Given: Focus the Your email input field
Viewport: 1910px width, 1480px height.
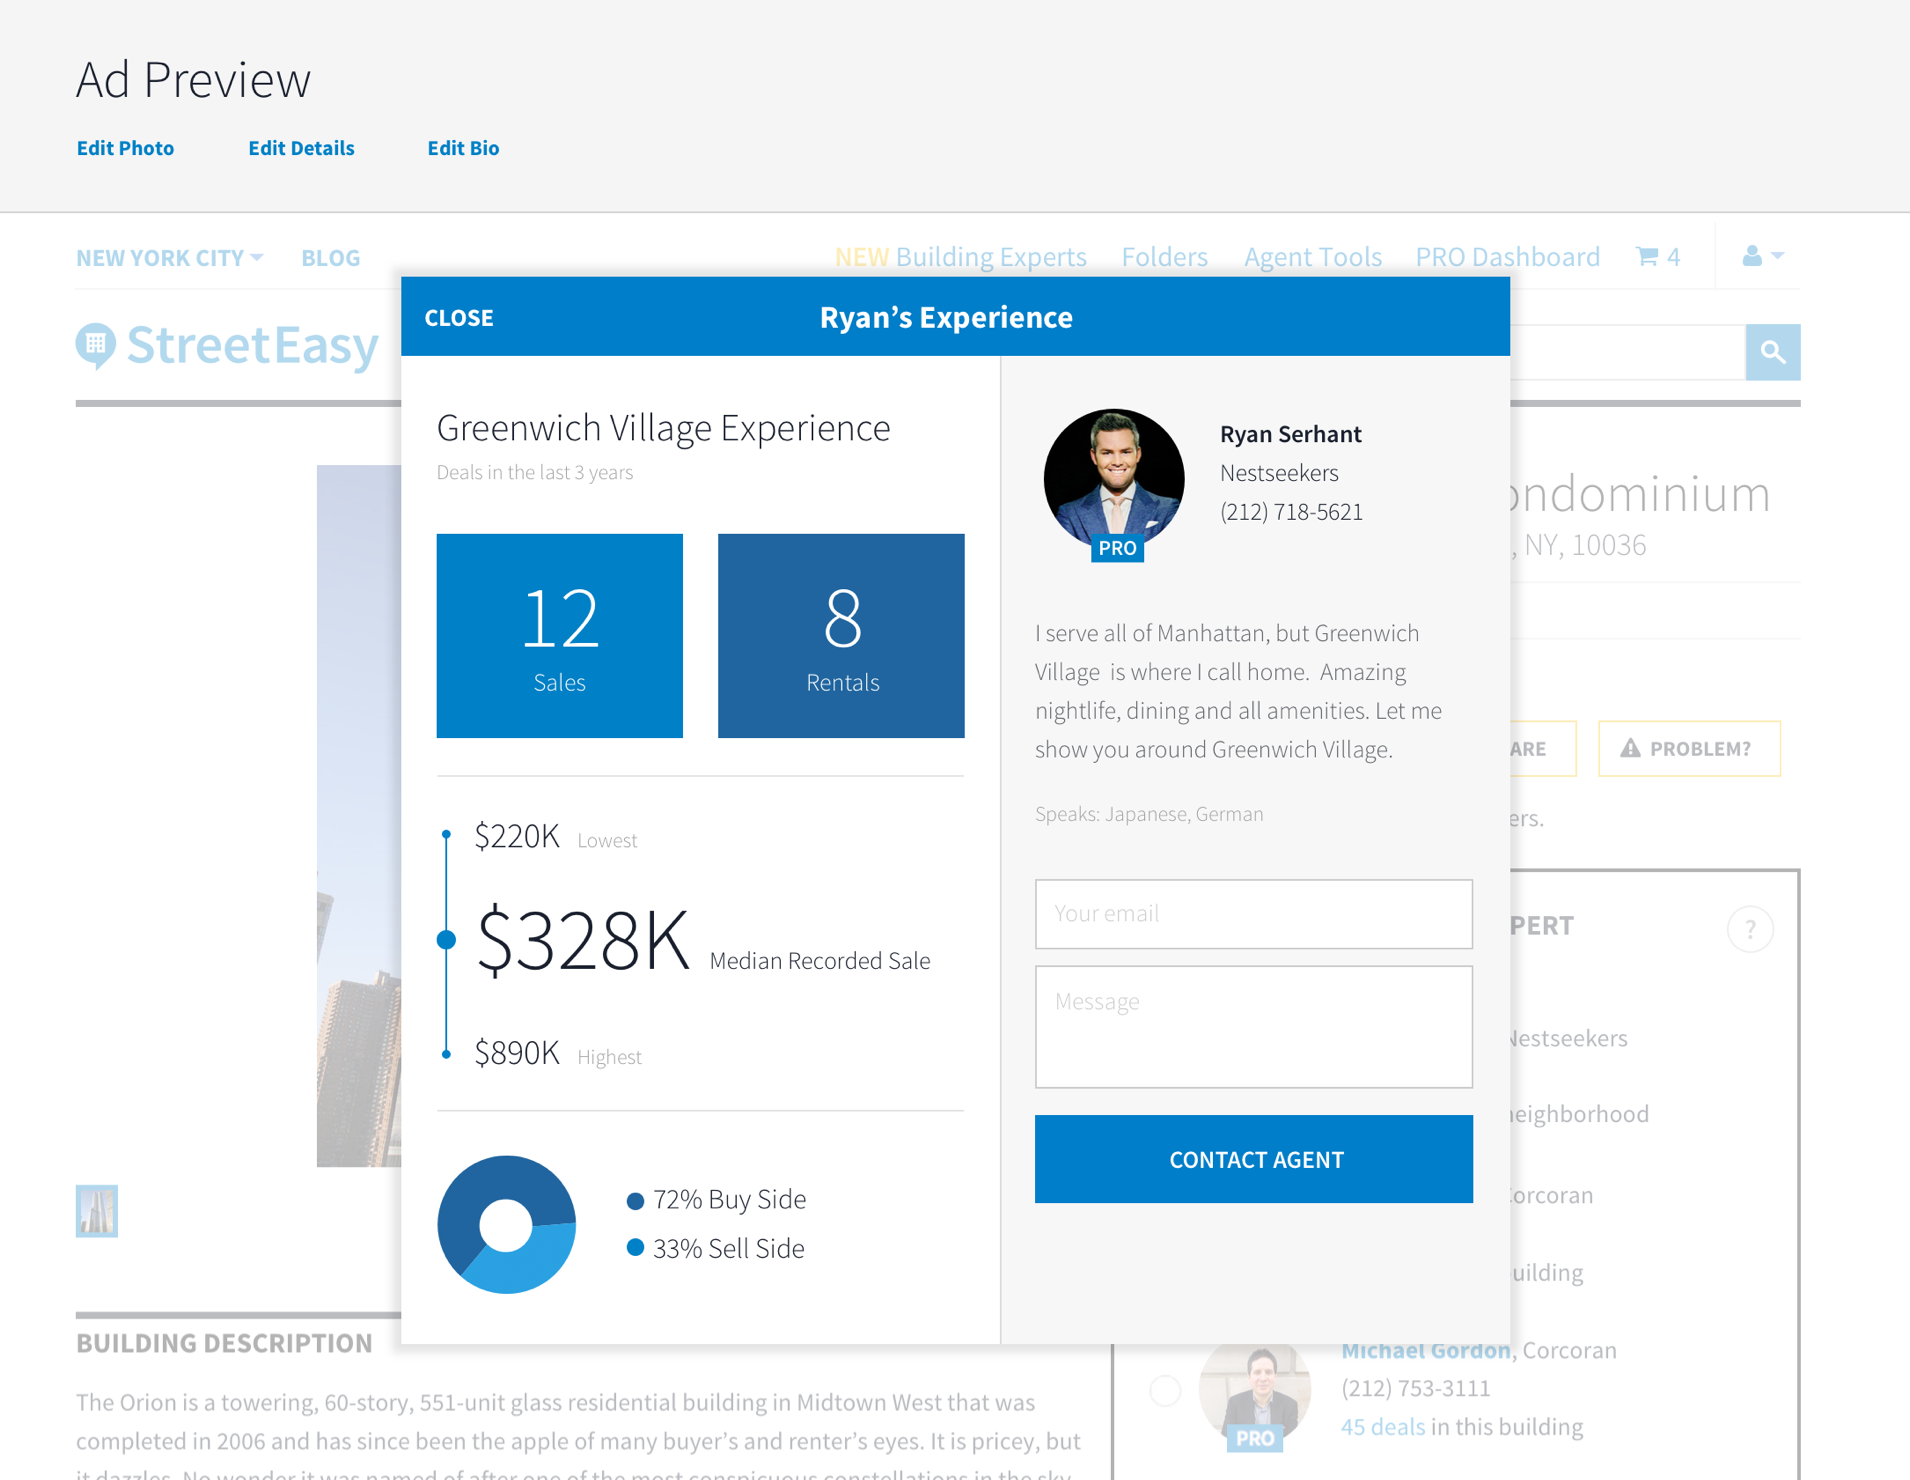Looking at the screenshot, I should pyautogui.click(x=1254, y=914).
